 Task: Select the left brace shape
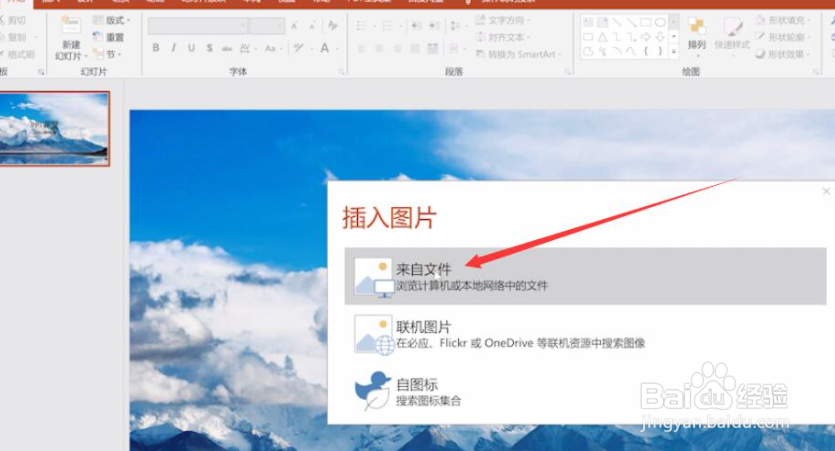tap(646, 51)
